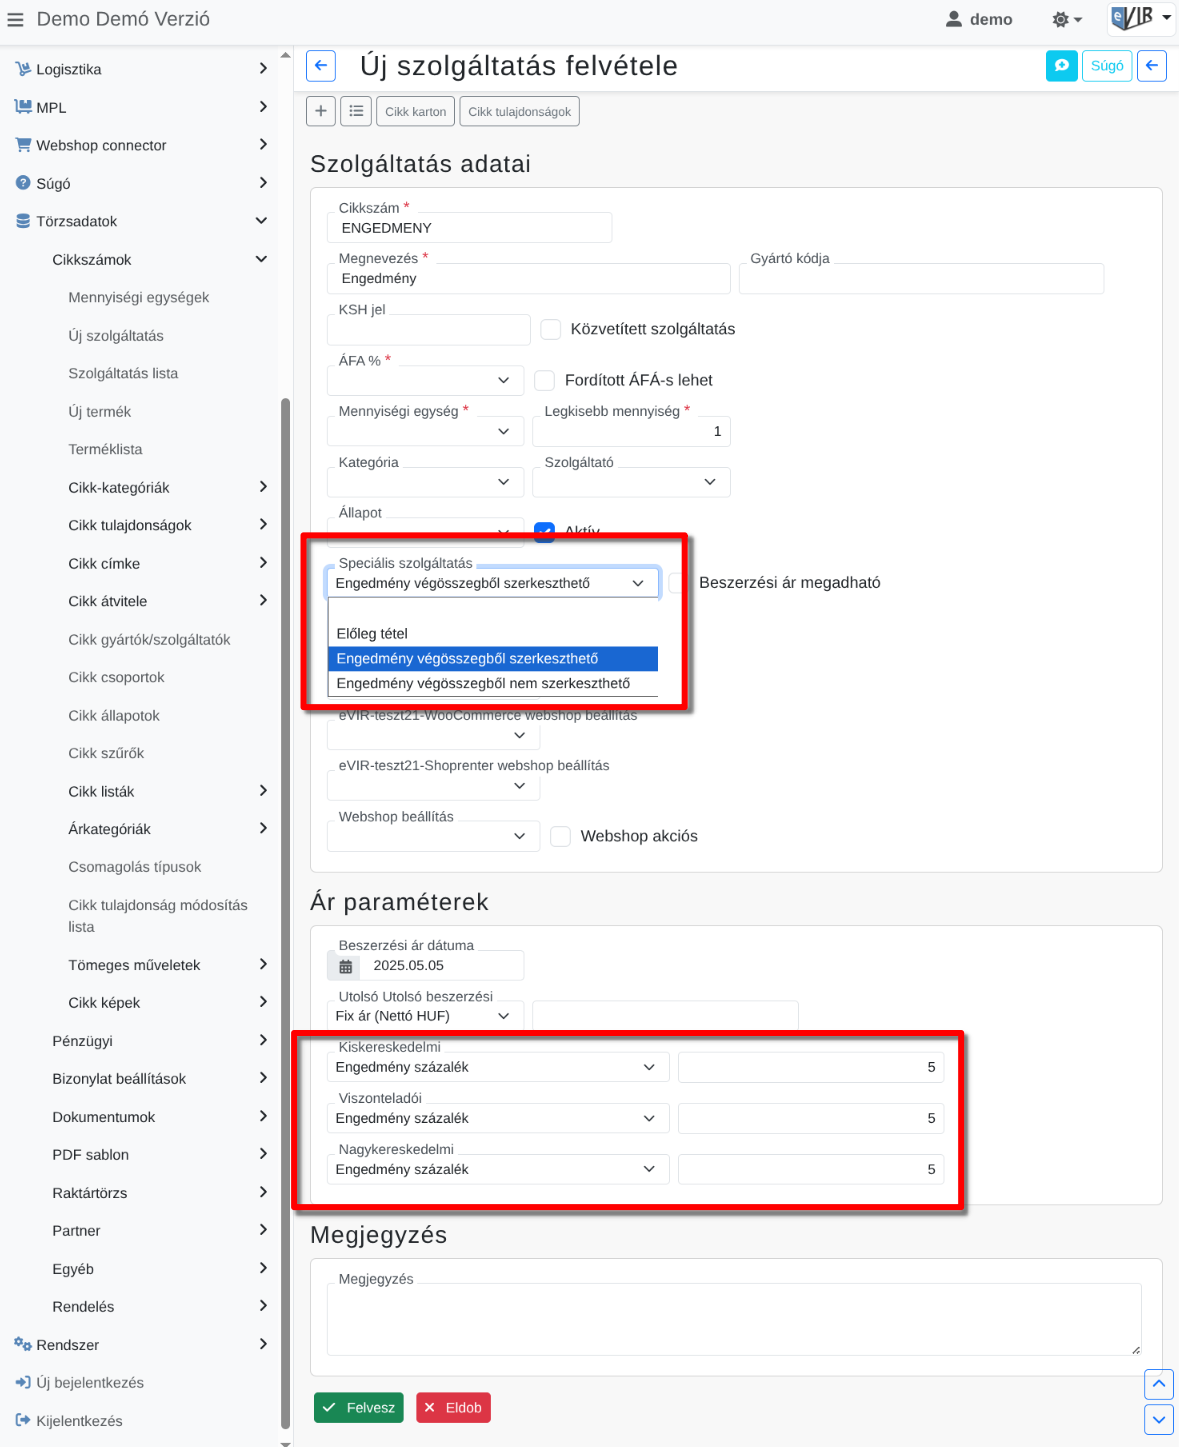The image size is (1180, 1448).
Task: Click the calendar icon for Beszerzési ár dátuma
Action: pos(345,966)
